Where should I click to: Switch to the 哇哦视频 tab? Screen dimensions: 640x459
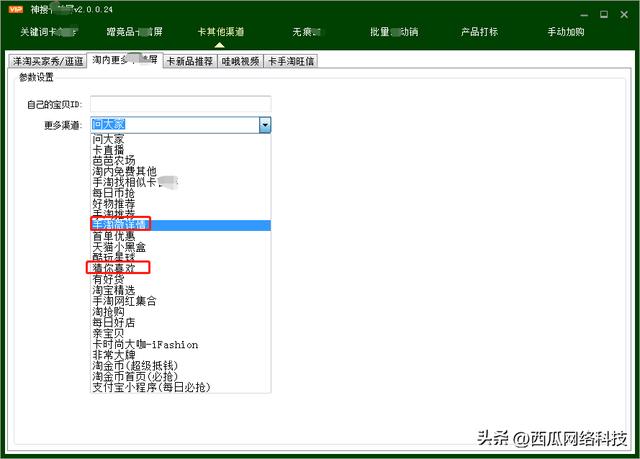pos(240,62)
